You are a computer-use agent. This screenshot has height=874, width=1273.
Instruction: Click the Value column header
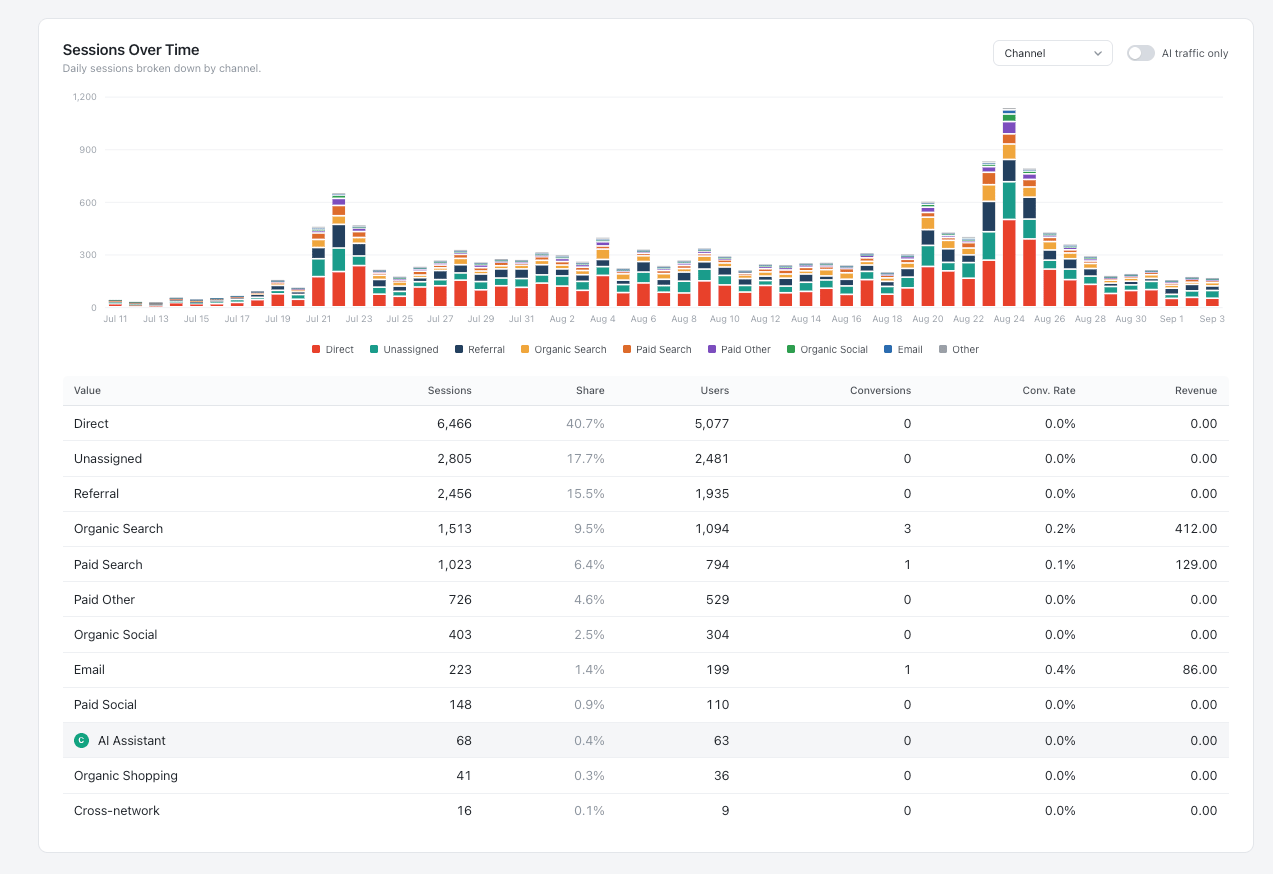click(87, 391)
